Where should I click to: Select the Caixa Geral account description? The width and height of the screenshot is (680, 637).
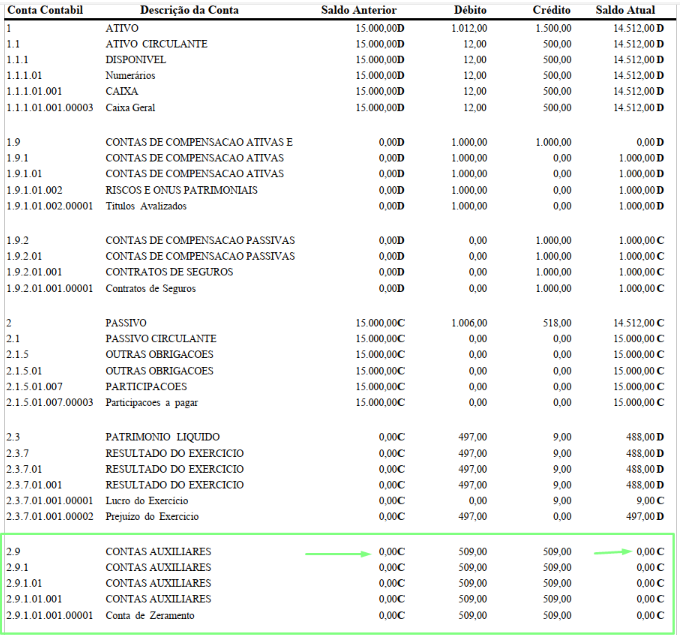(x=130, y=108)
